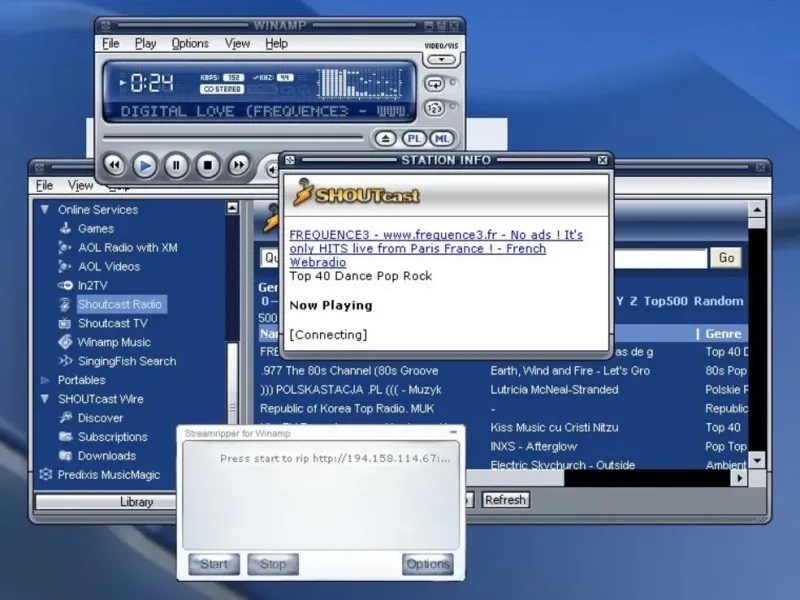
Task: Click the Go search button
Action: pos(726,258)
